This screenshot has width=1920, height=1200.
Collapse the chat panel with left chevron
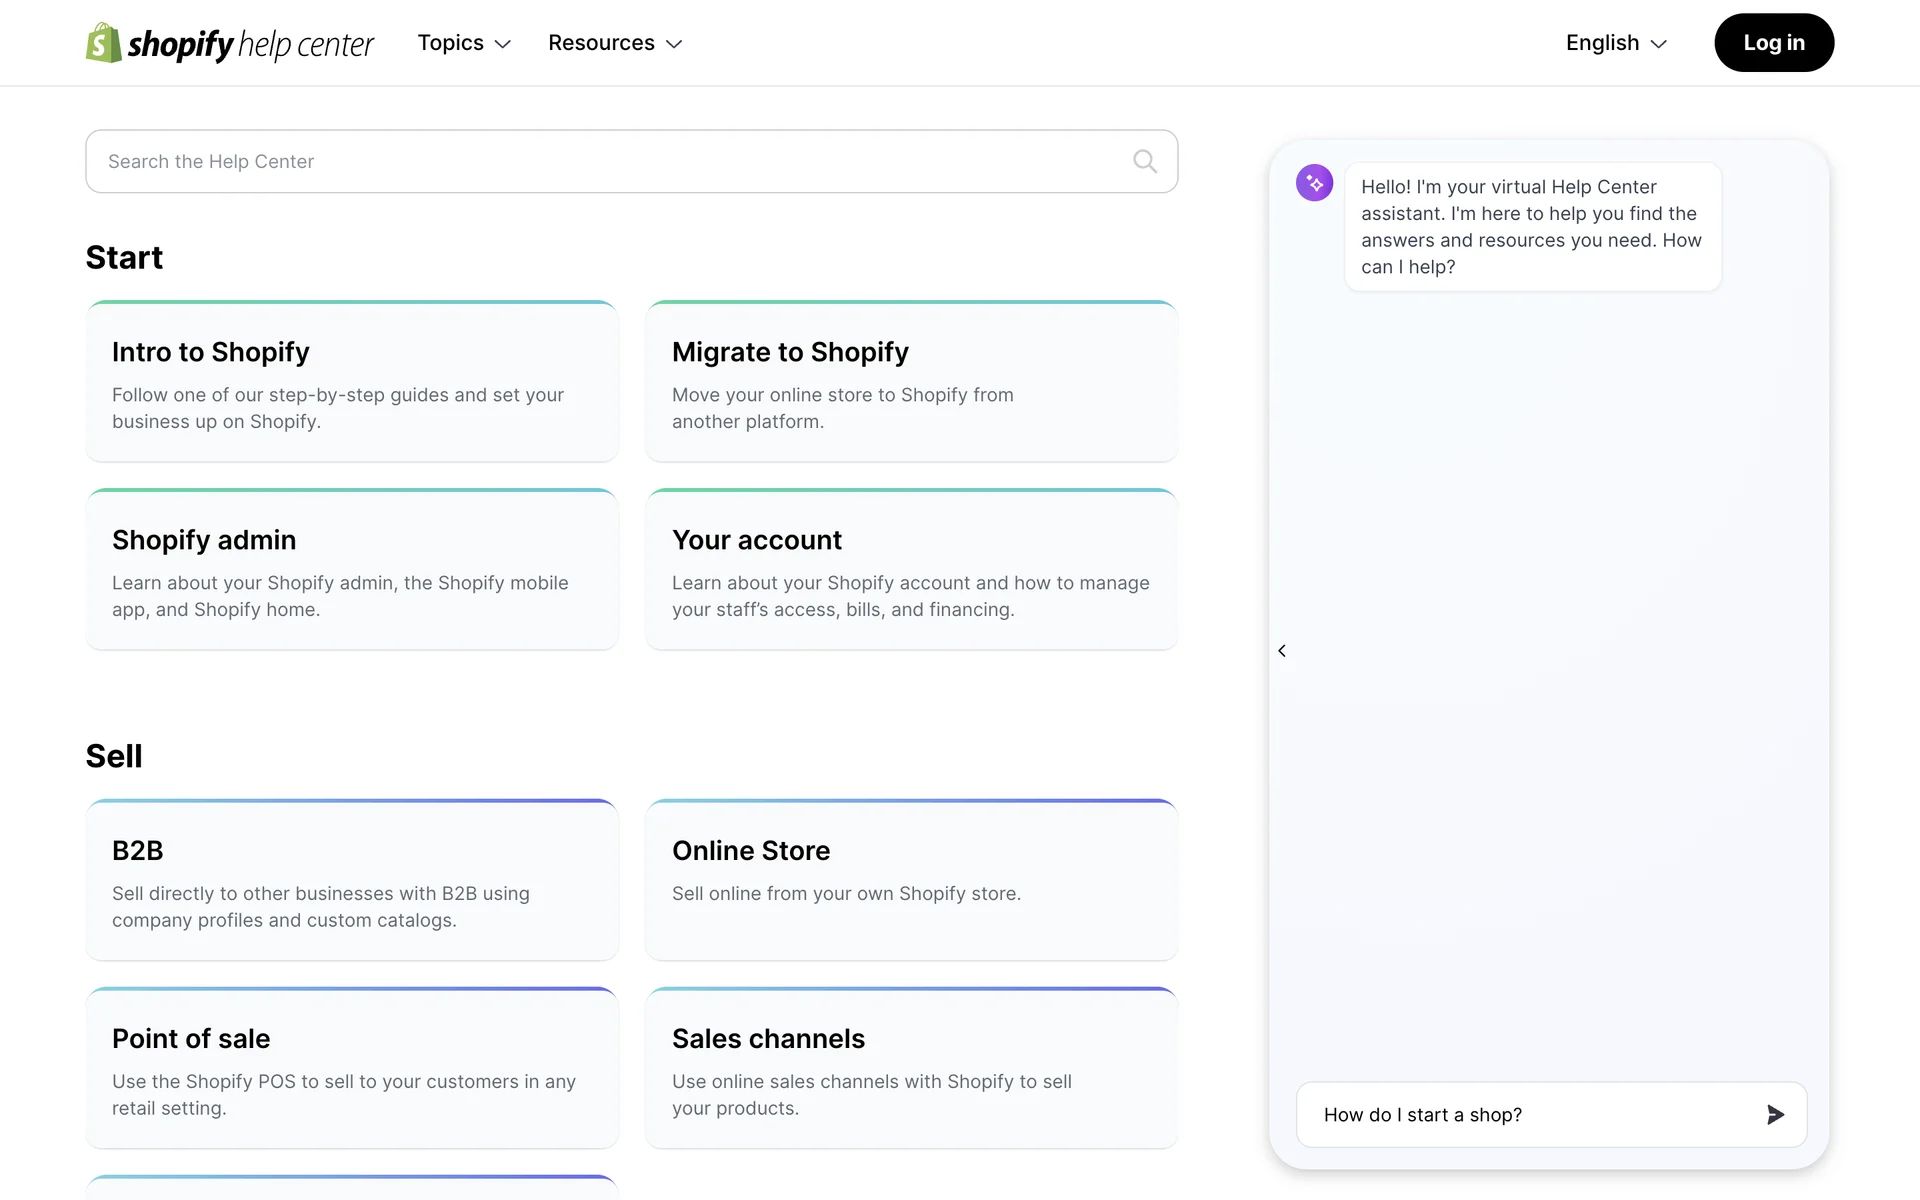(x=1282, y=651)
